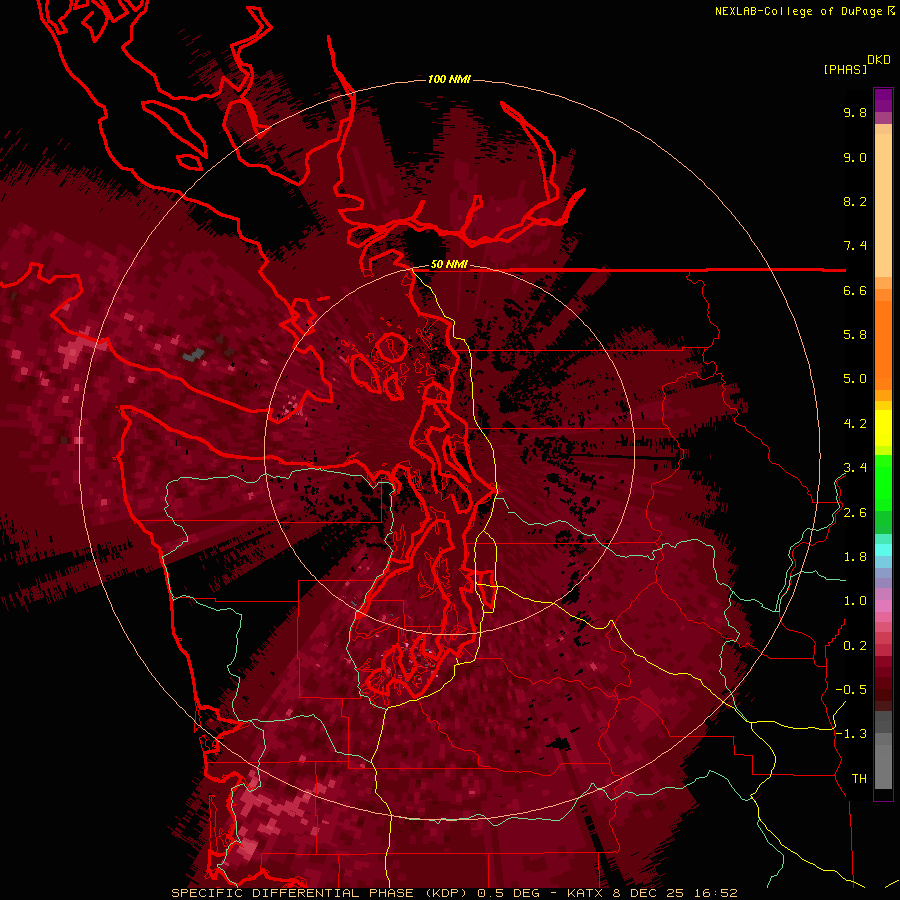Viewport: 900px width, 900px height.
Task: Select the 5.0 legend value
Action: (x=855, y=379)
